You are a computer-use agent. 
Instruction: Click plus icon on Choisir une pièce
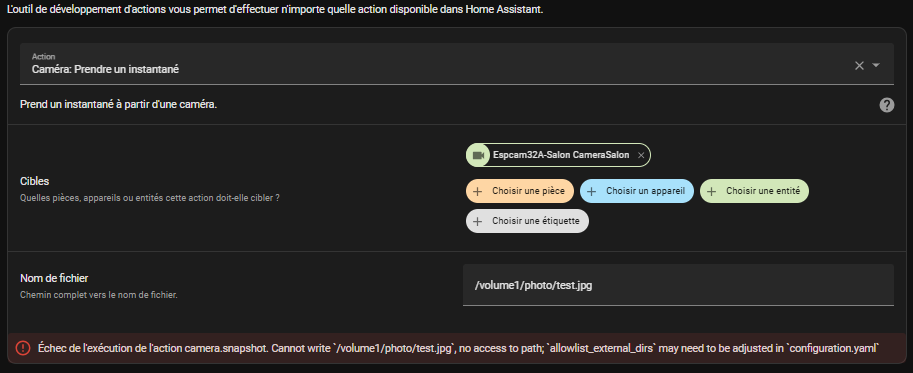[477, 191]
